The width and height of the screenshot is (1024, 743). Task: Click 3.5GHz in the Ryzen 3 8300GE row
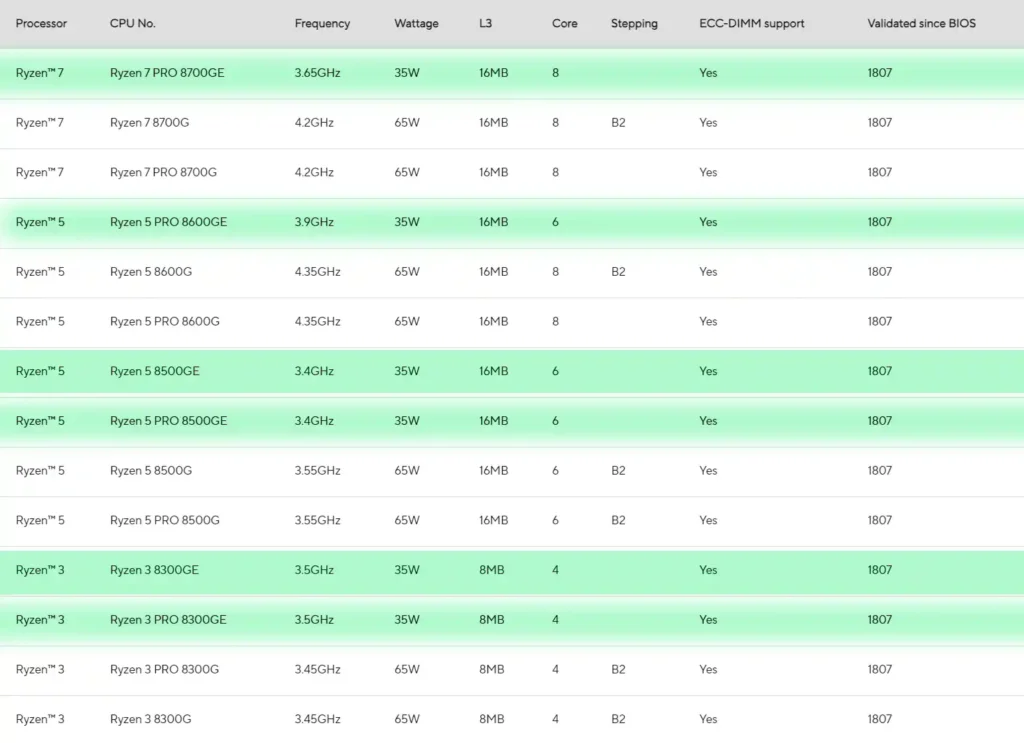pyautogui.click(x=314, y=569)
